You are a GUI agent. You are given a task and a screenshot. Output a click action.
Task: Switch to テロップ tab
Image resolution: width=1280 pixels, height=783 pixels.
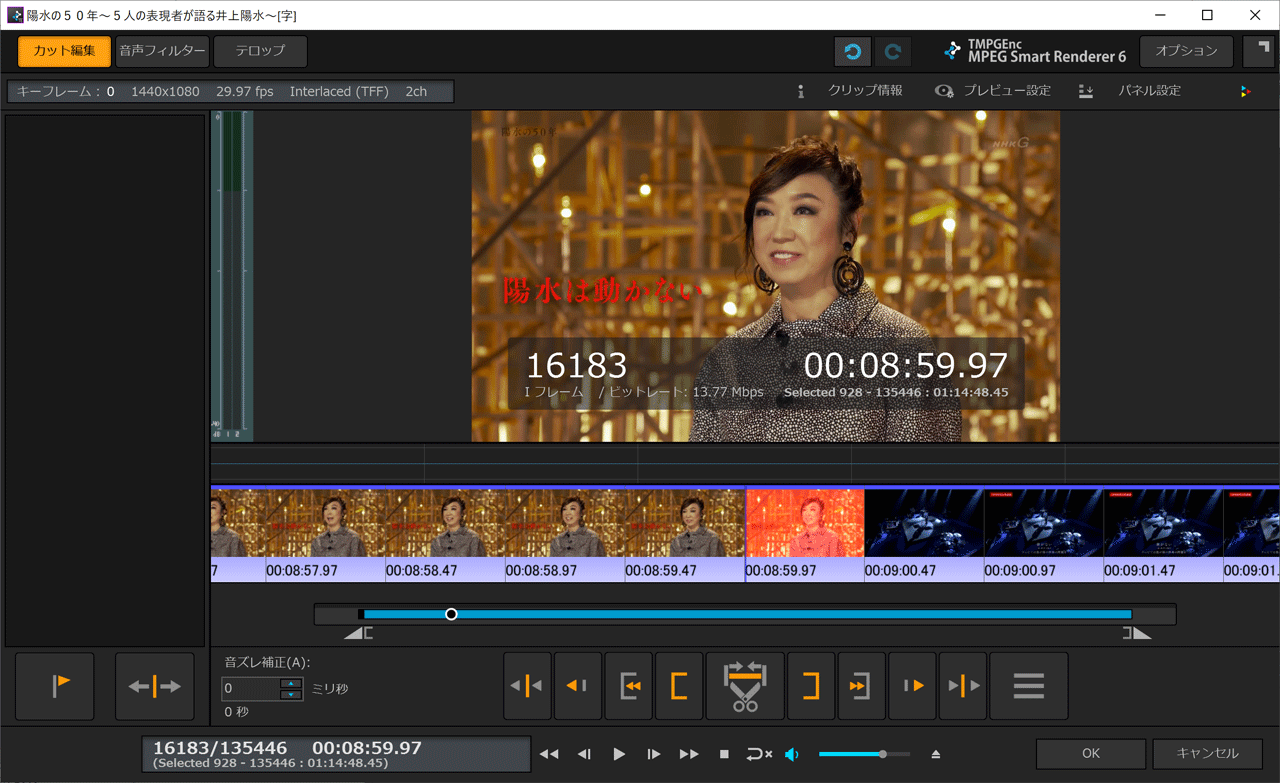[260, 51]
